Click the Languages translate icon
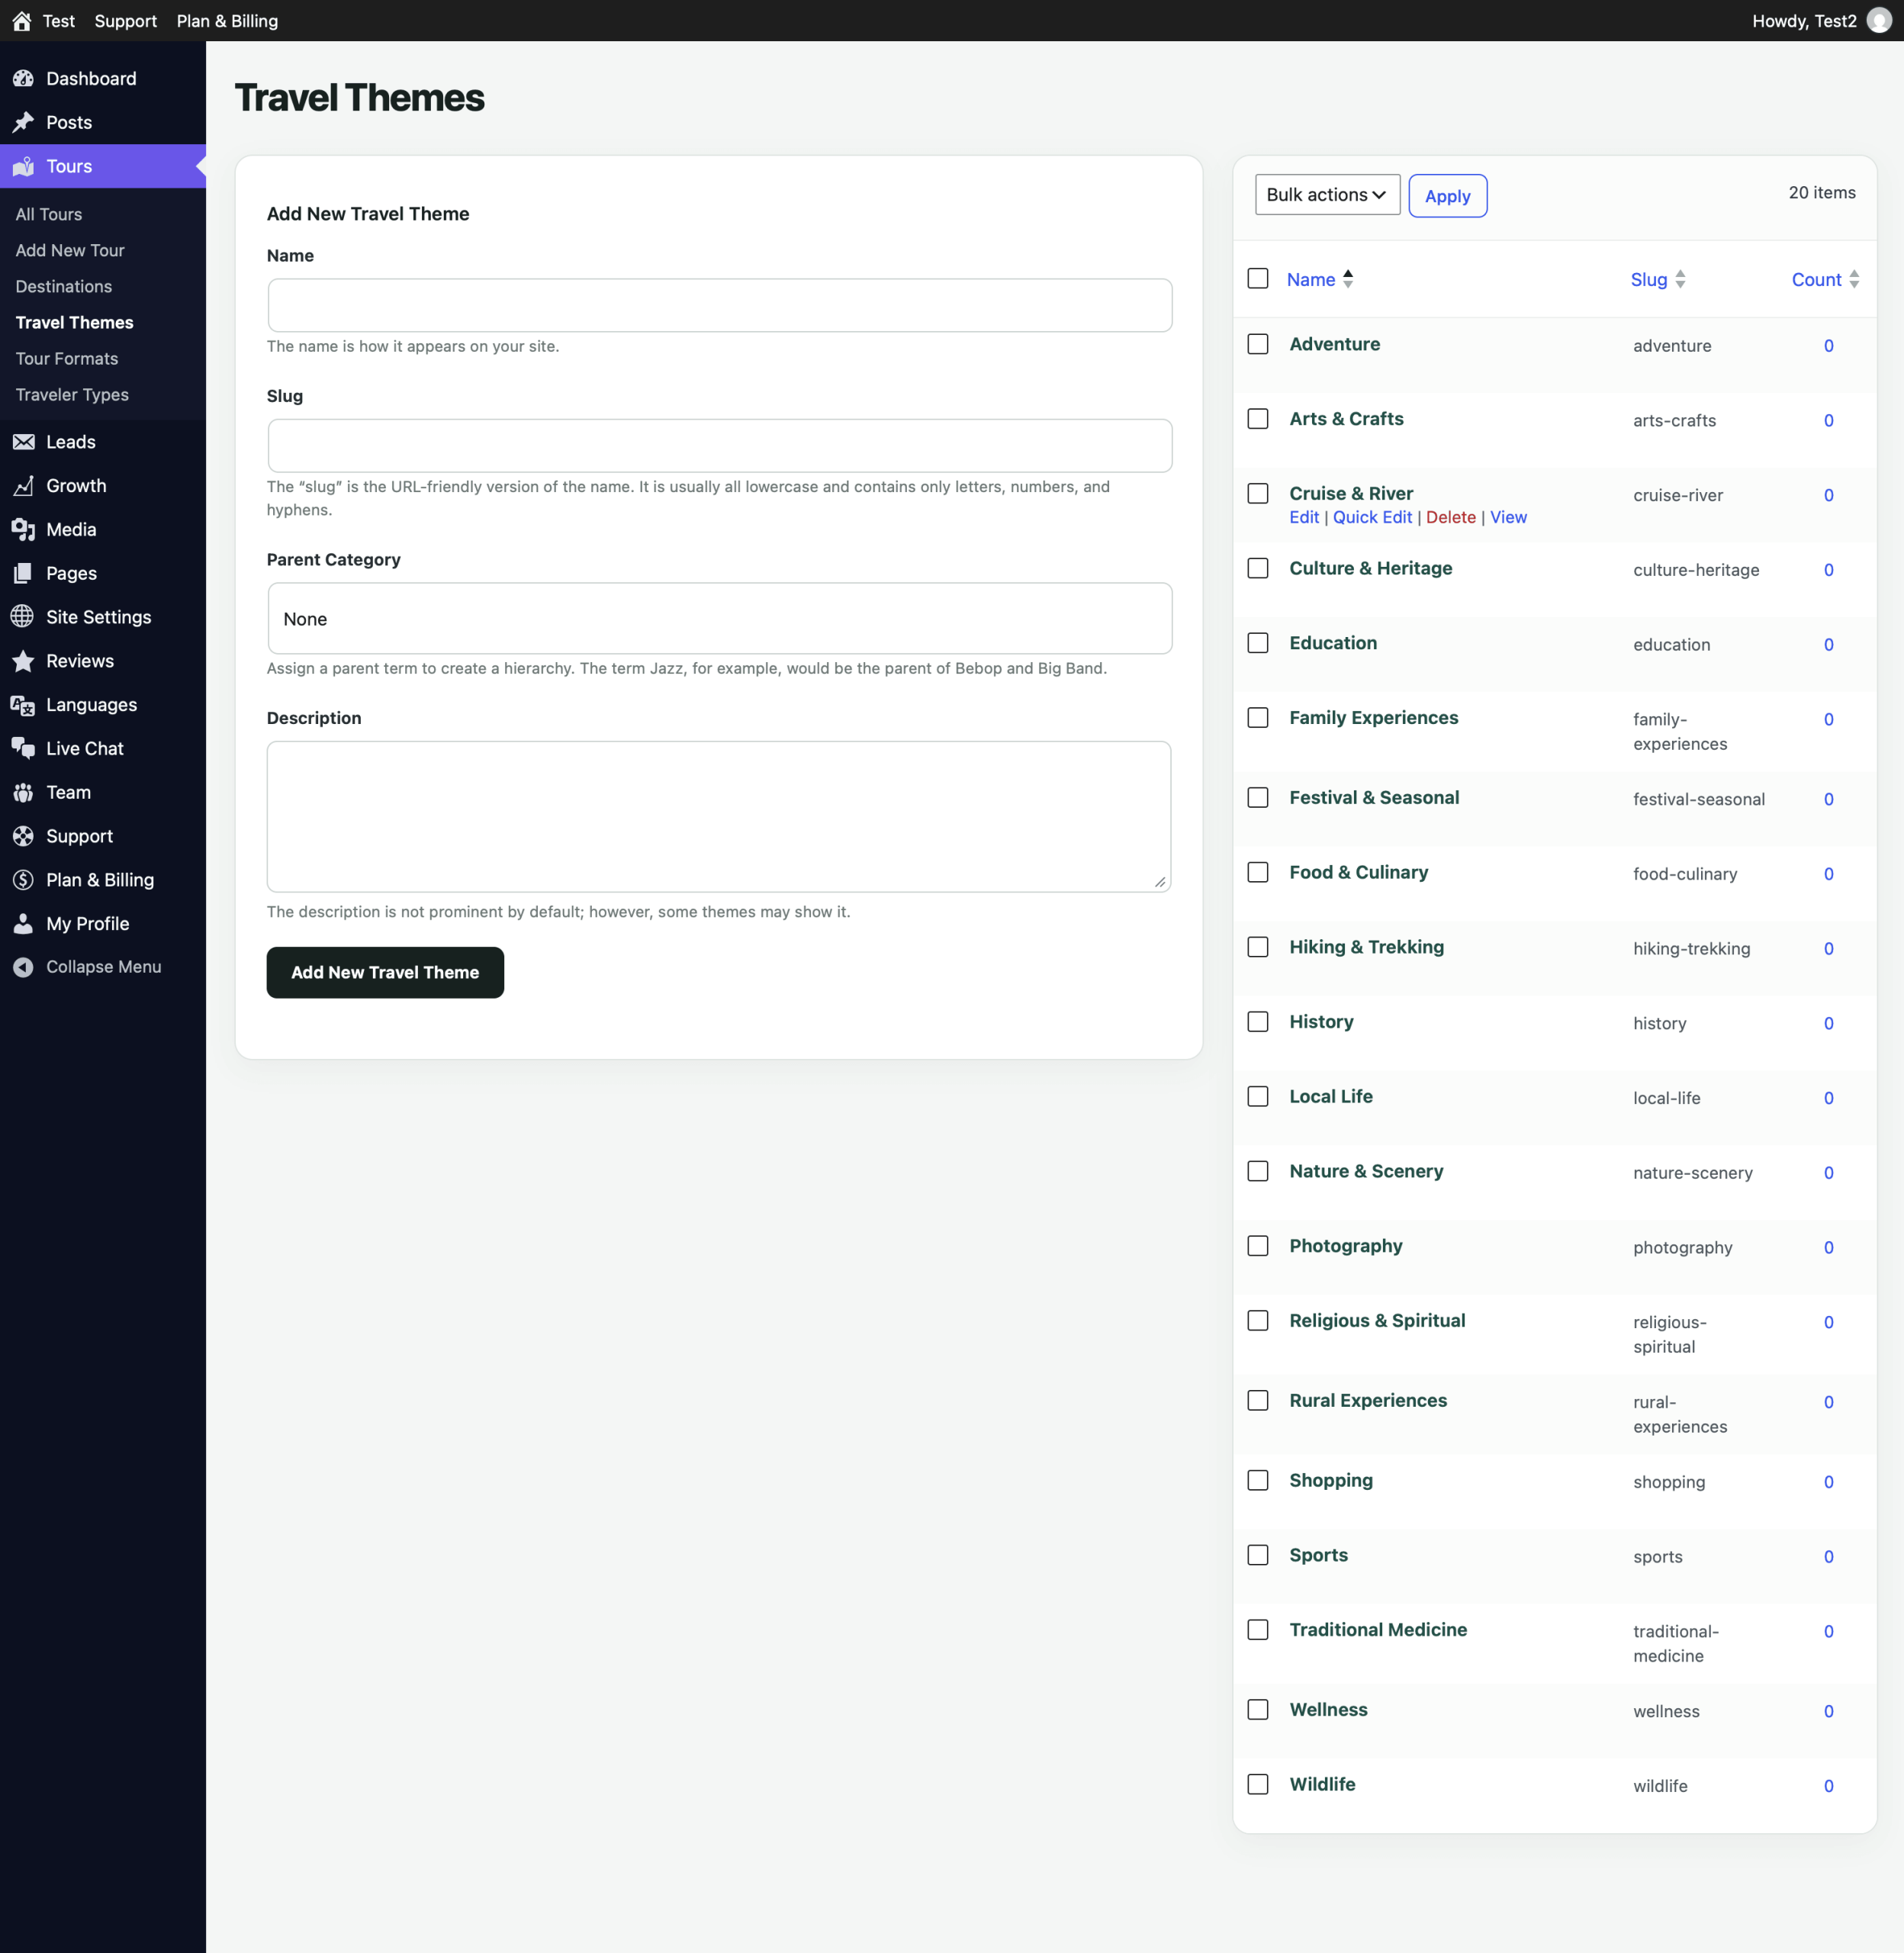 coord(24,705)
